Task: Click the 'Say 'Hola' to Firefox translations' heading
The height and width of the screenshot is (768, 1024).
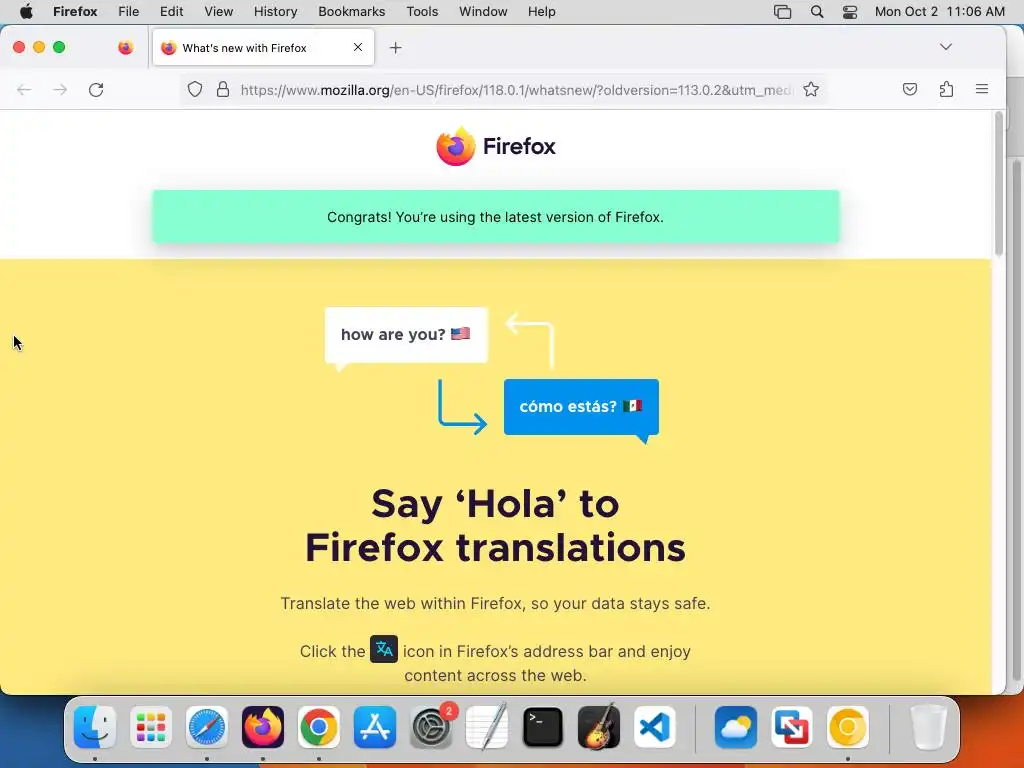Action: [496, 526]
